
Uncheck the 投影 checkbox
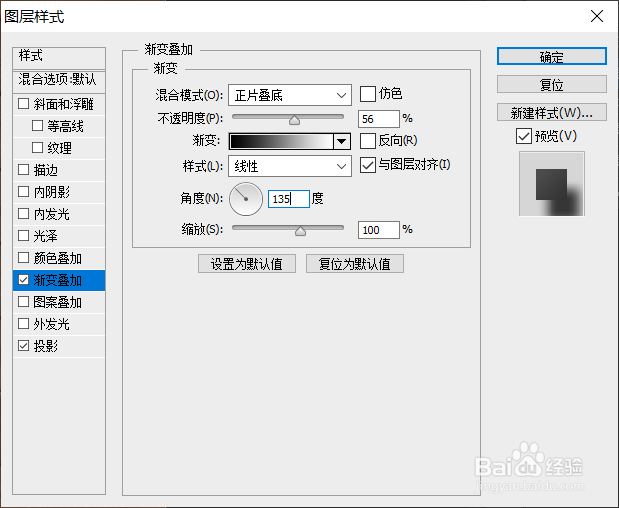24,346
